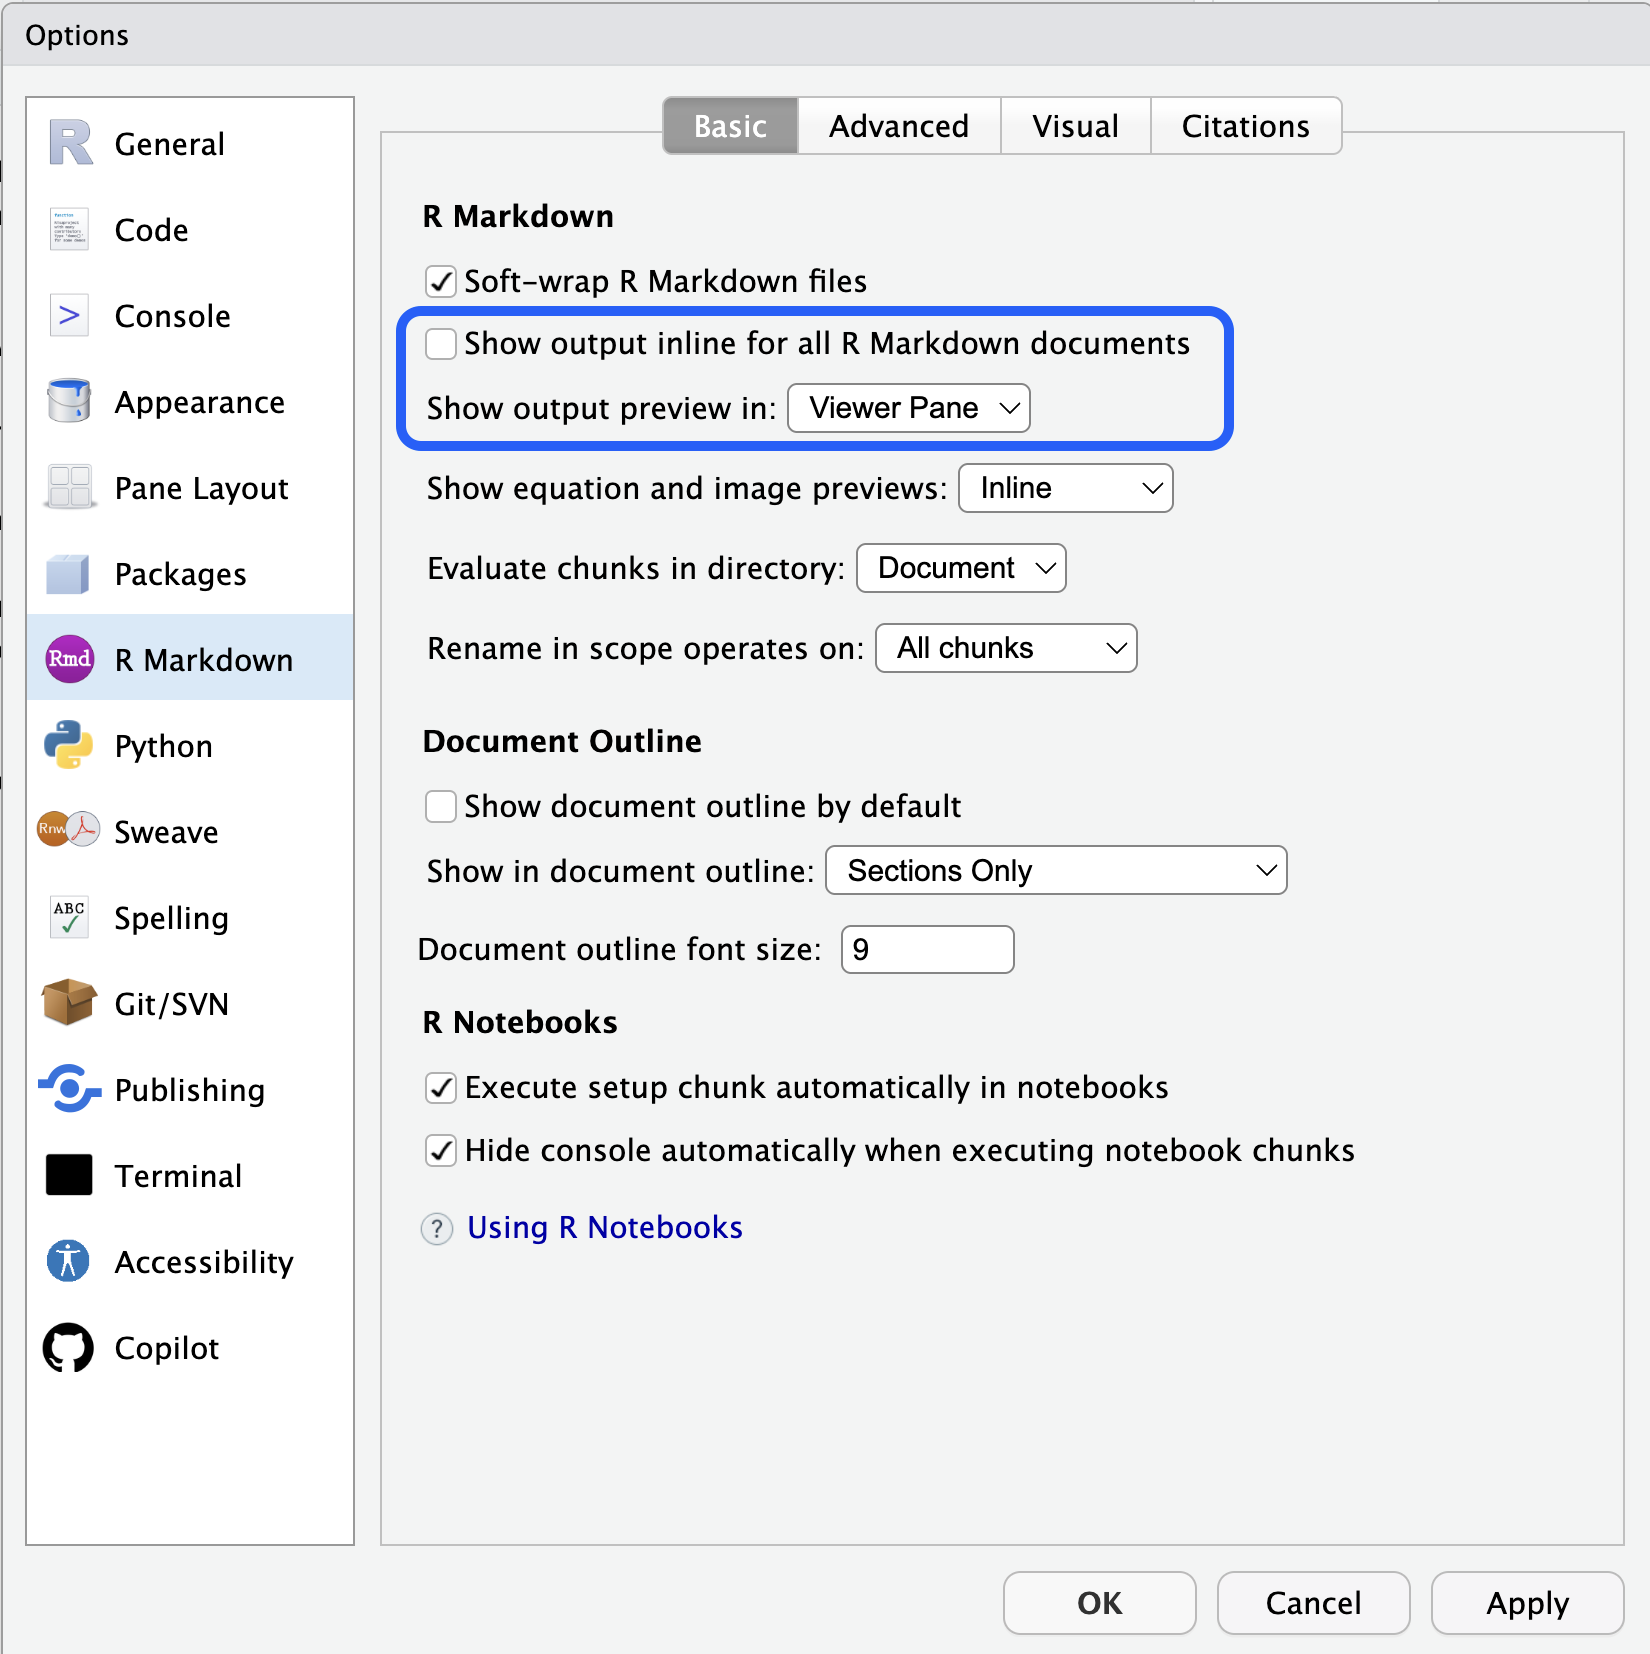Disable Execute setup chunk automatically in notebooks

point(440,1087)
